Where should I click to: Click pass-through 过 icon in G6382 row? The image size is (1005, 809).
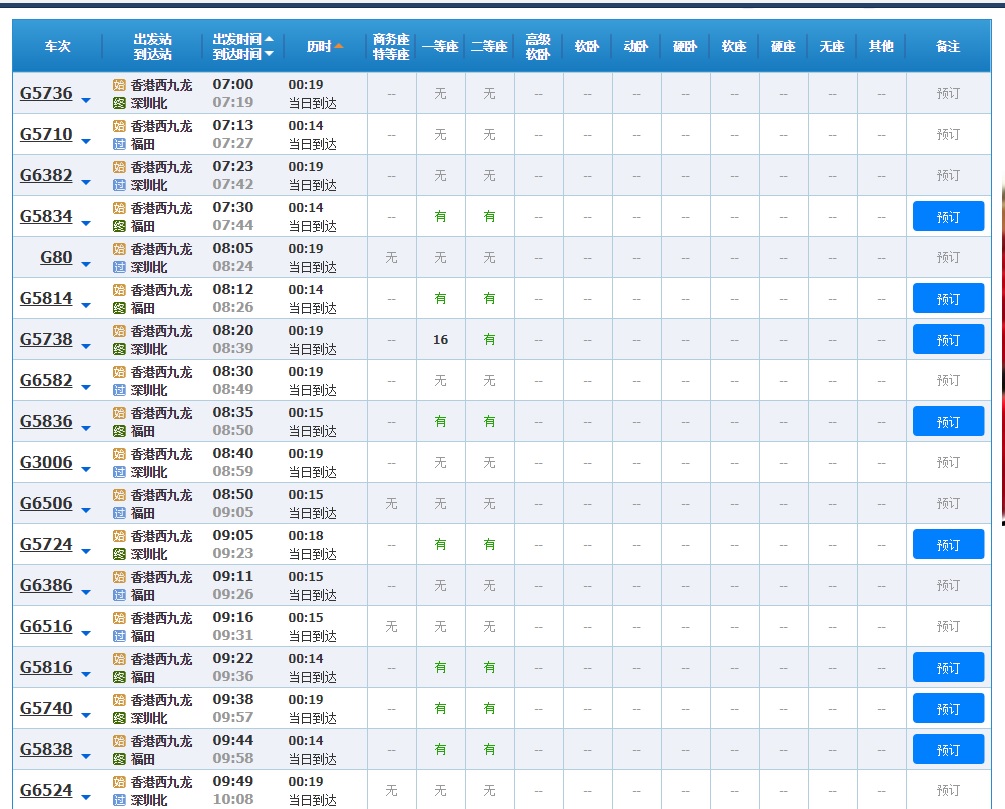point(119,185)
